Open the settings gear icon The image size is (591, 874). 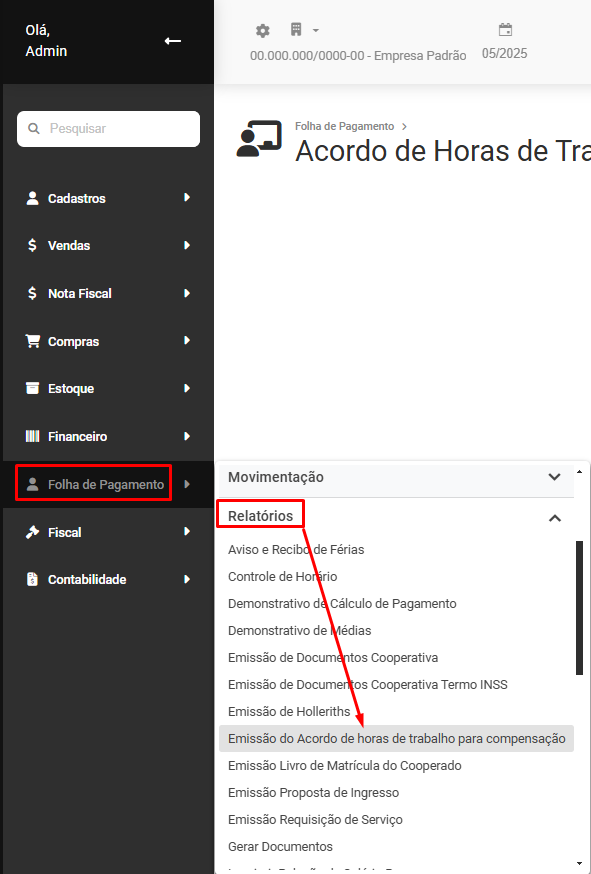pyautogui.click(x=263, y=31)
